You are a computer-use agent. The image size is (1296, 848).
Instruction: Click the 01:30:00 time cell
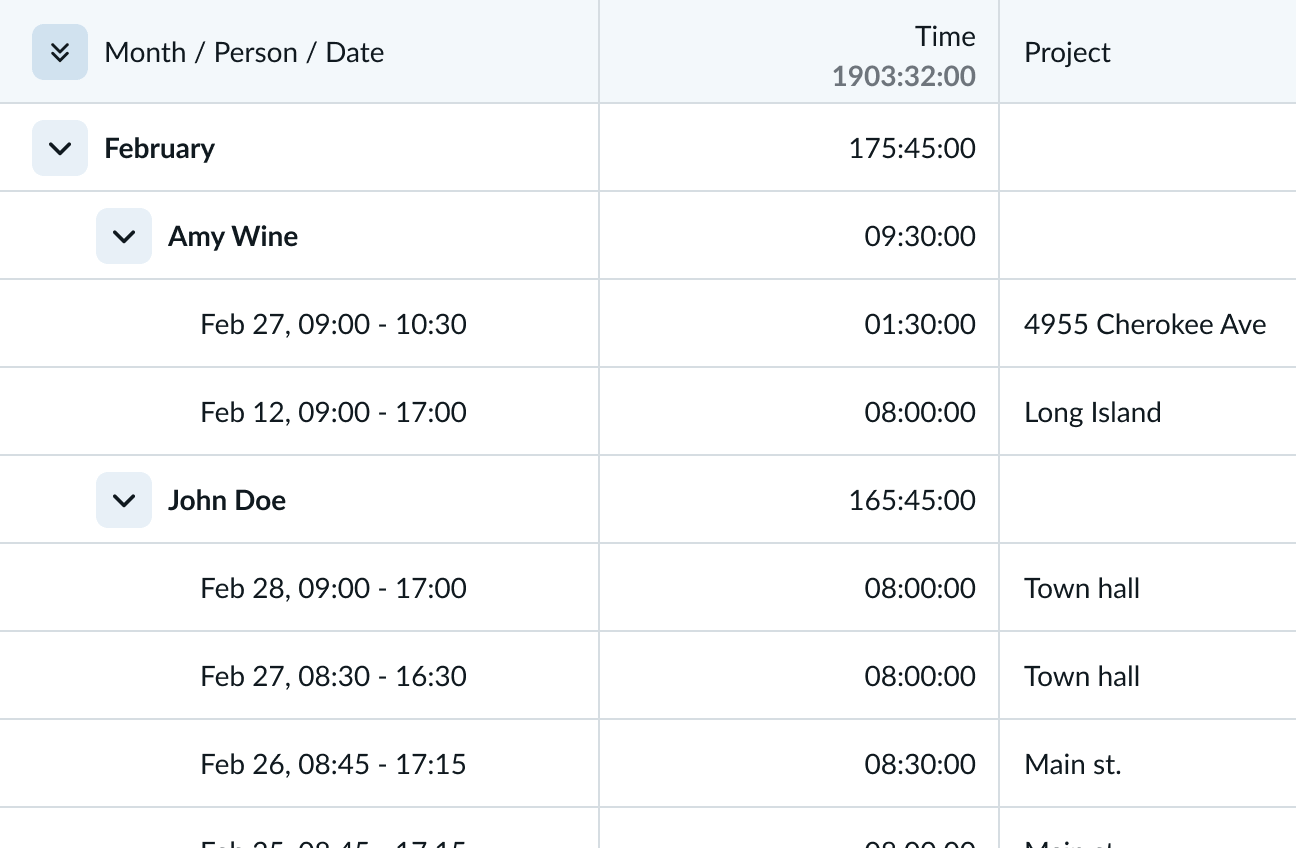point(920,324)
